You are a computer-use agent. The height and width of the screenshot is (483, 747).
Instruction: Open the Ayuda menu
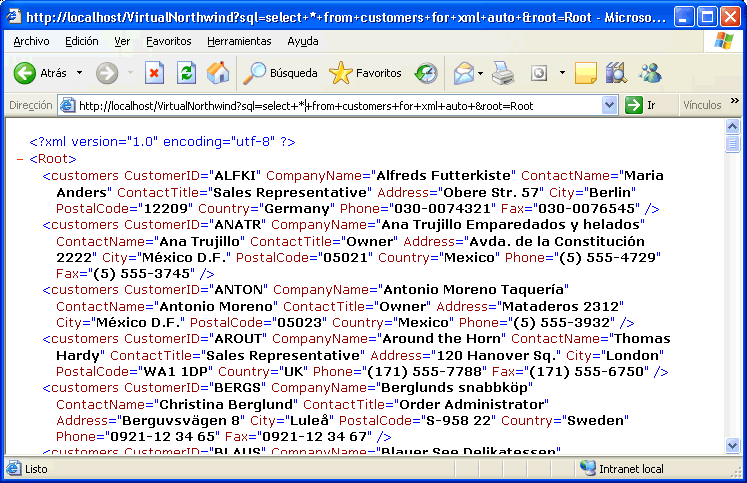pos(303,41)
